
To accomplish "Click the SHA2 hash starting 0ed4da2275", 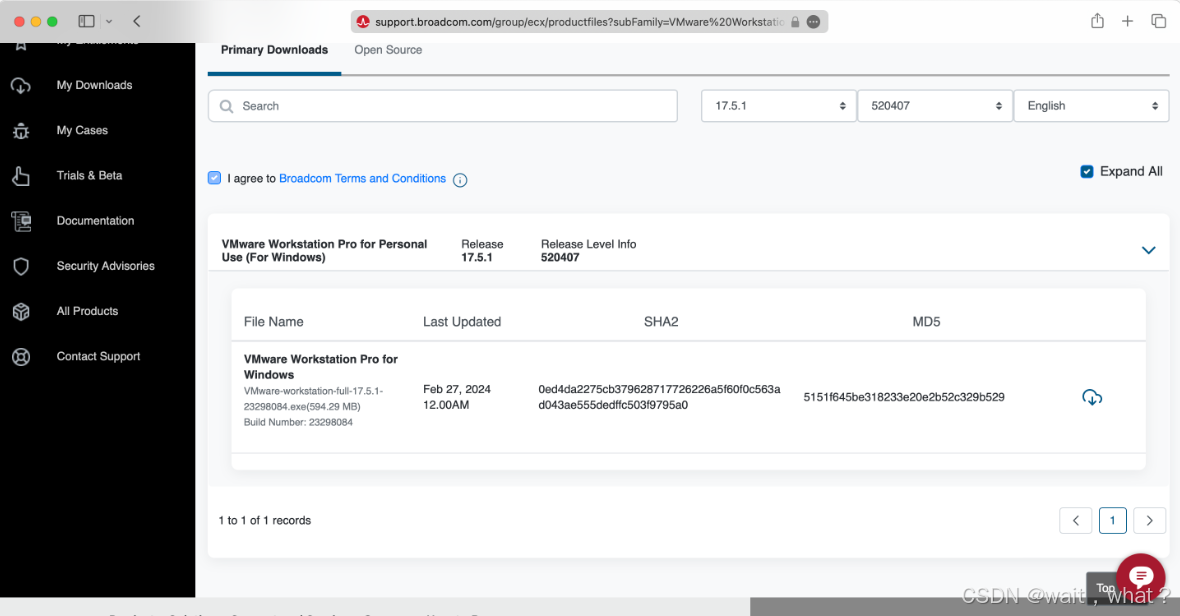I will coord(659,397).
